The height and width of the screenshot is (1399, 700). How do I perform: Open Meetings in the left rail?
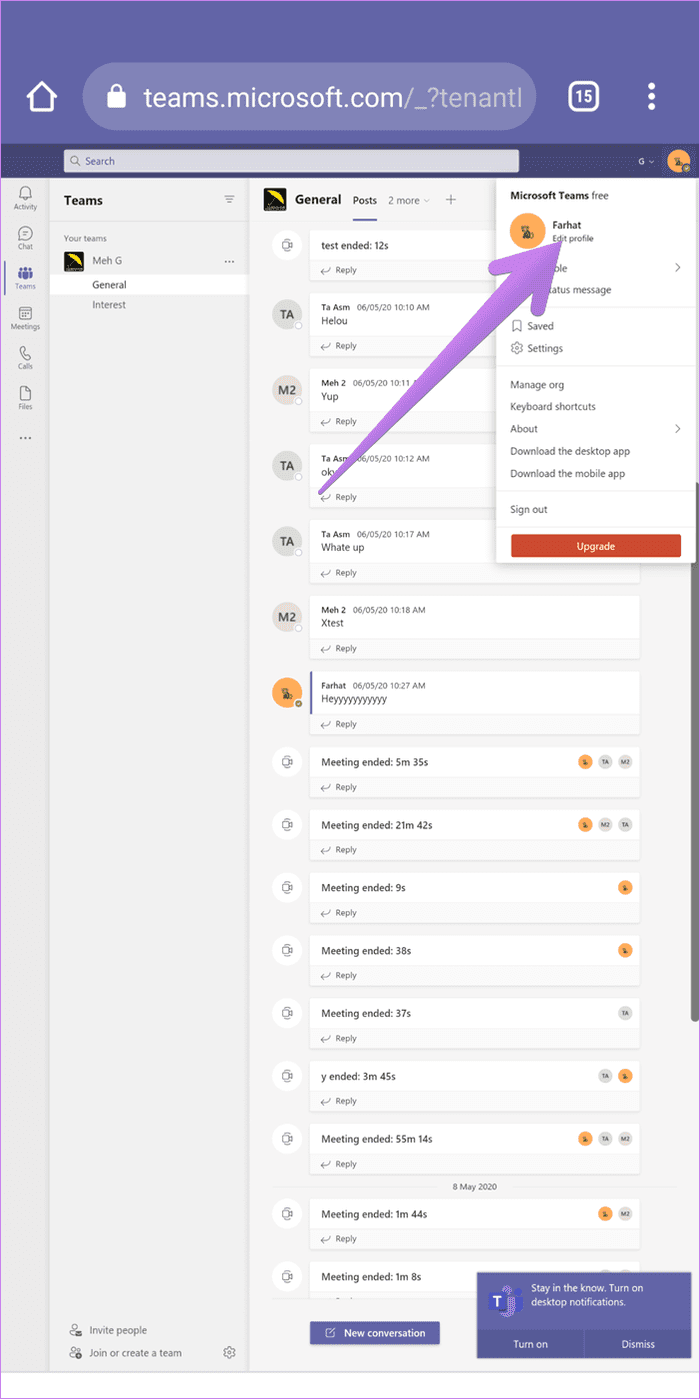click(x=25, y=318)
